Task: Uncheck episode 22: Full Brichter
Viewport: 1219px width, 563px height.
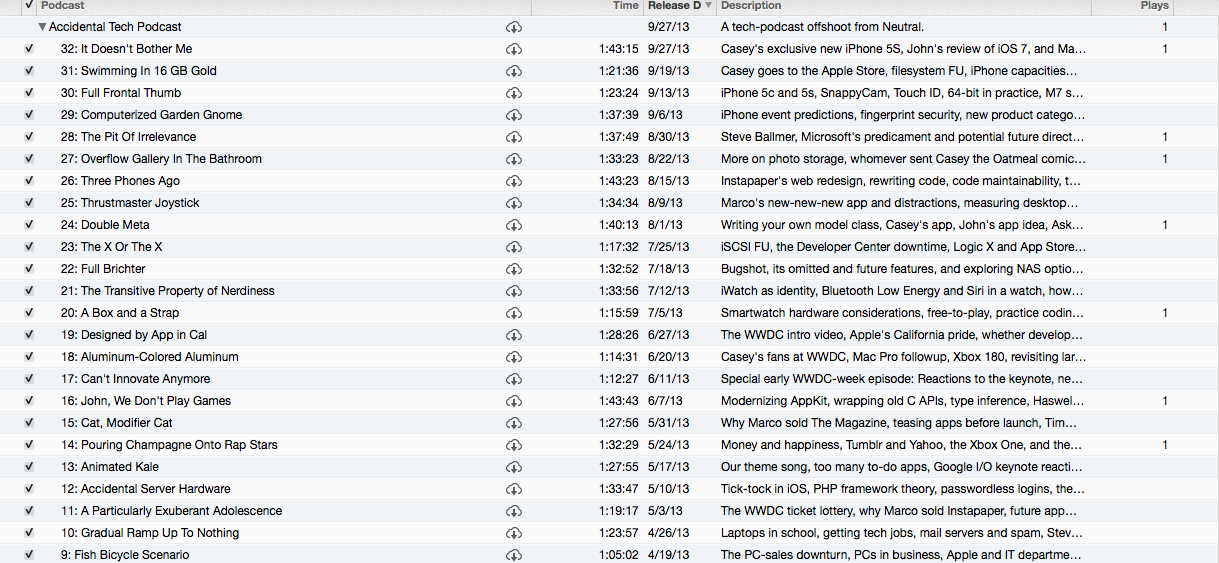Action: 29,269
